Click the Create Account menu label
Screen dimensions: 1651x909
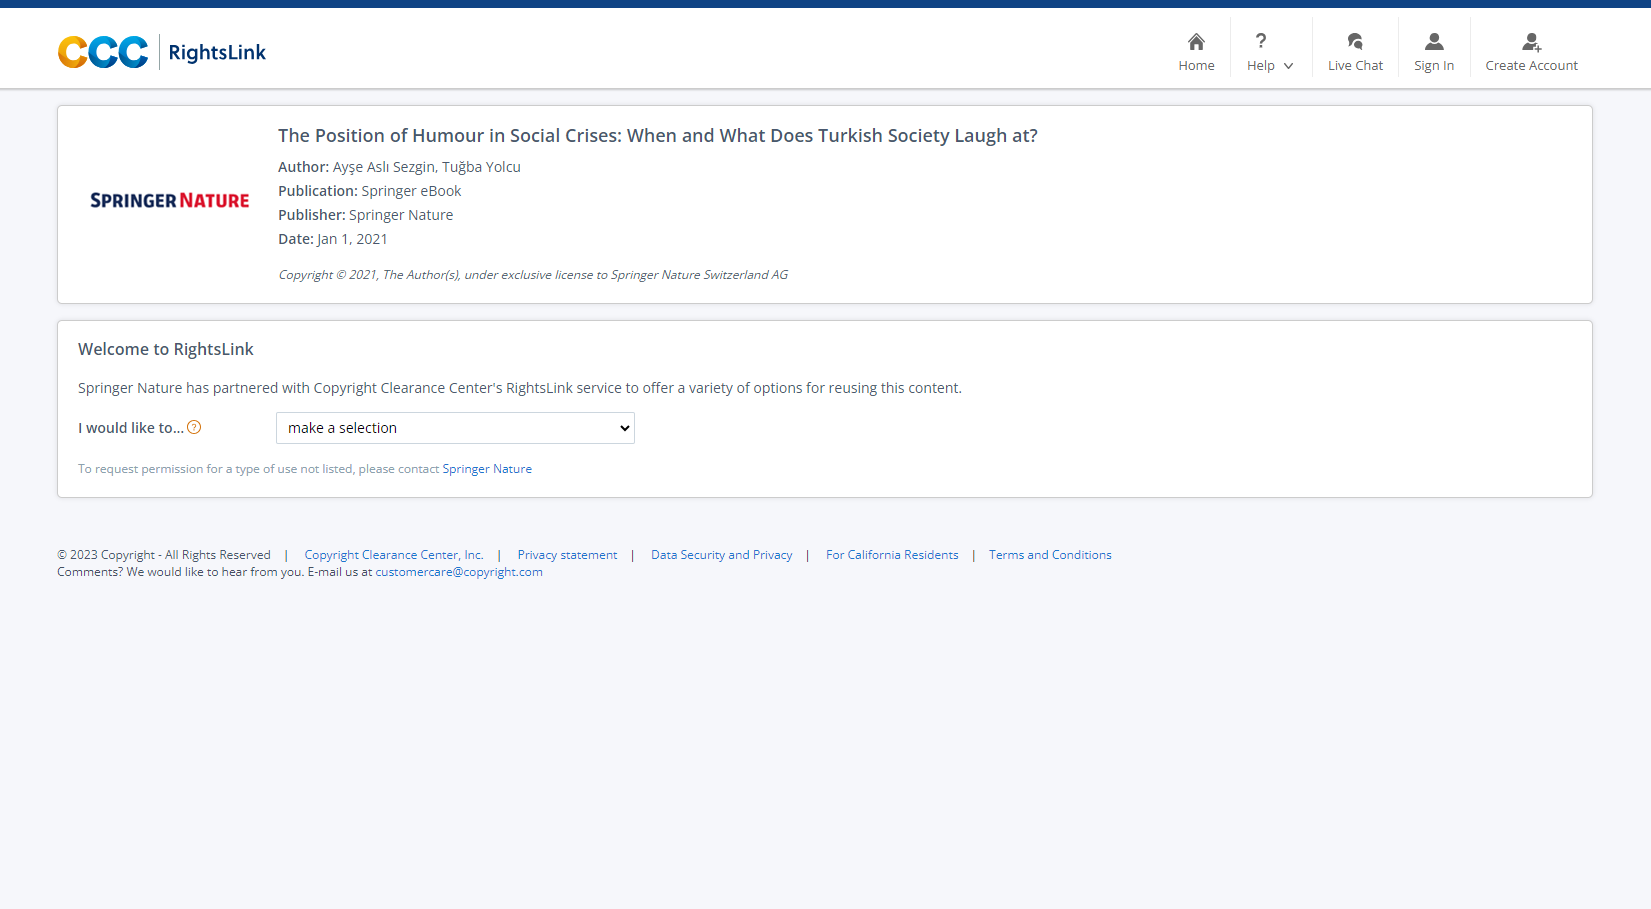1531,66
